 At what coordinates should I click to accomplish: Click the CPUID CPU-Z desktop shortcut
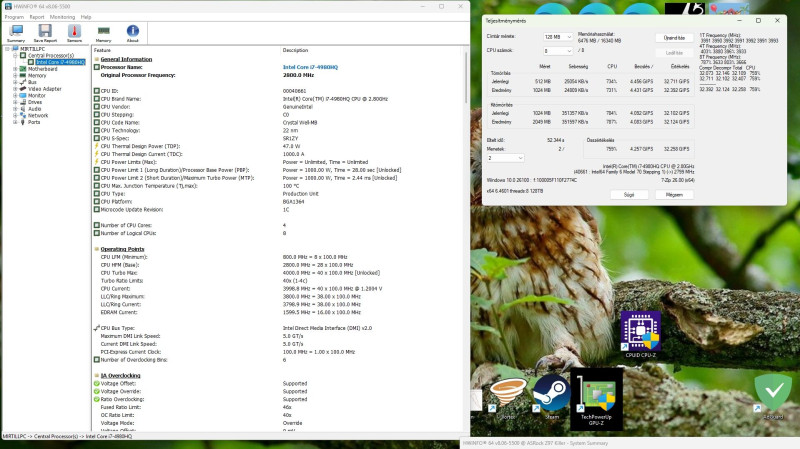point(641,334)
